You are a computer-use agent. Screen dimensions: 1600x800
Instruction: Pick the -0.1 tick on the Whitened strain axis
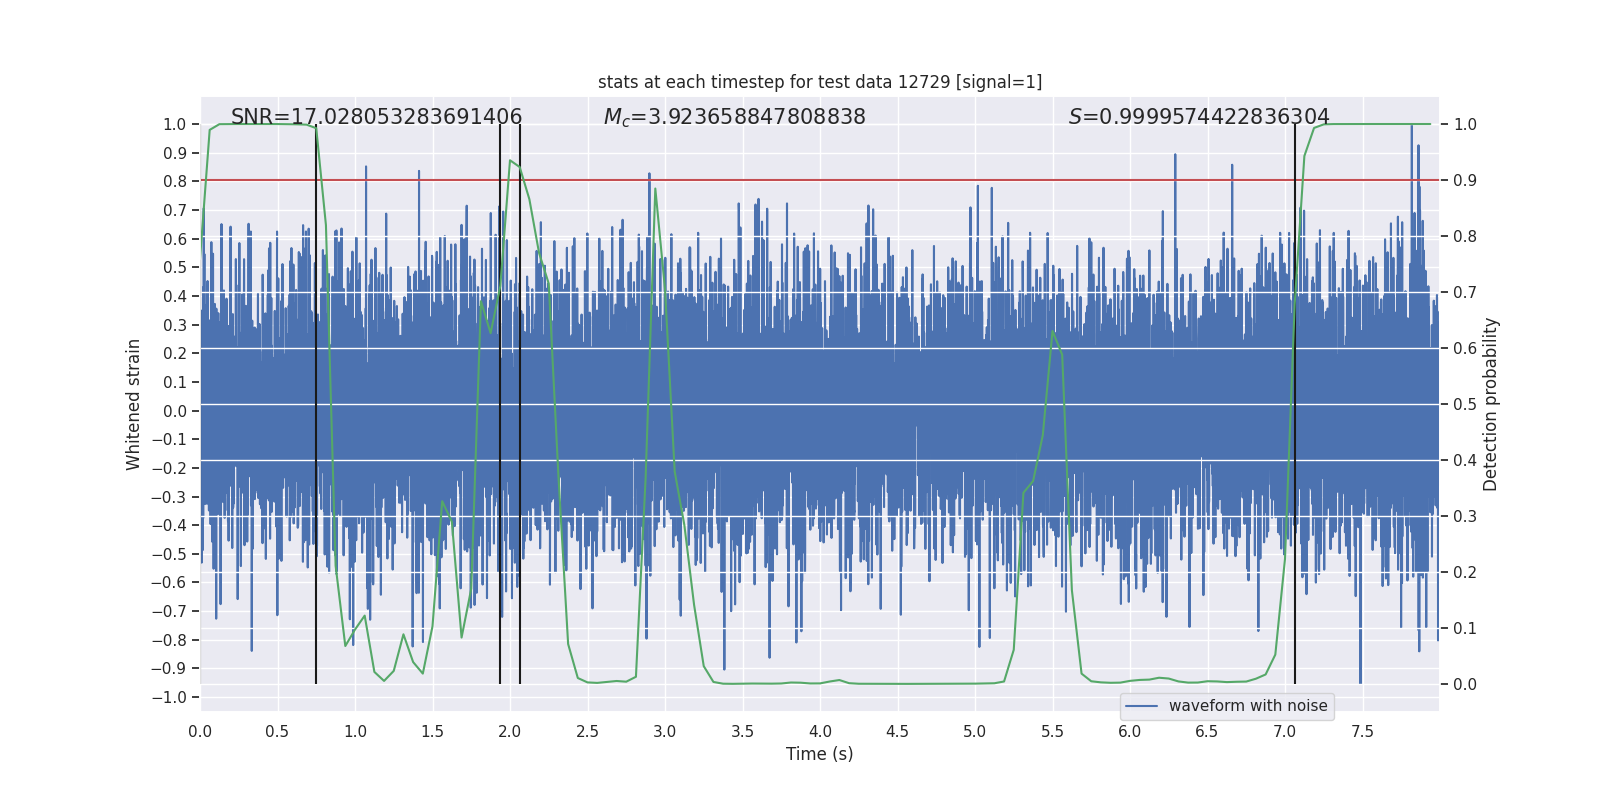(x=169, y=439)
